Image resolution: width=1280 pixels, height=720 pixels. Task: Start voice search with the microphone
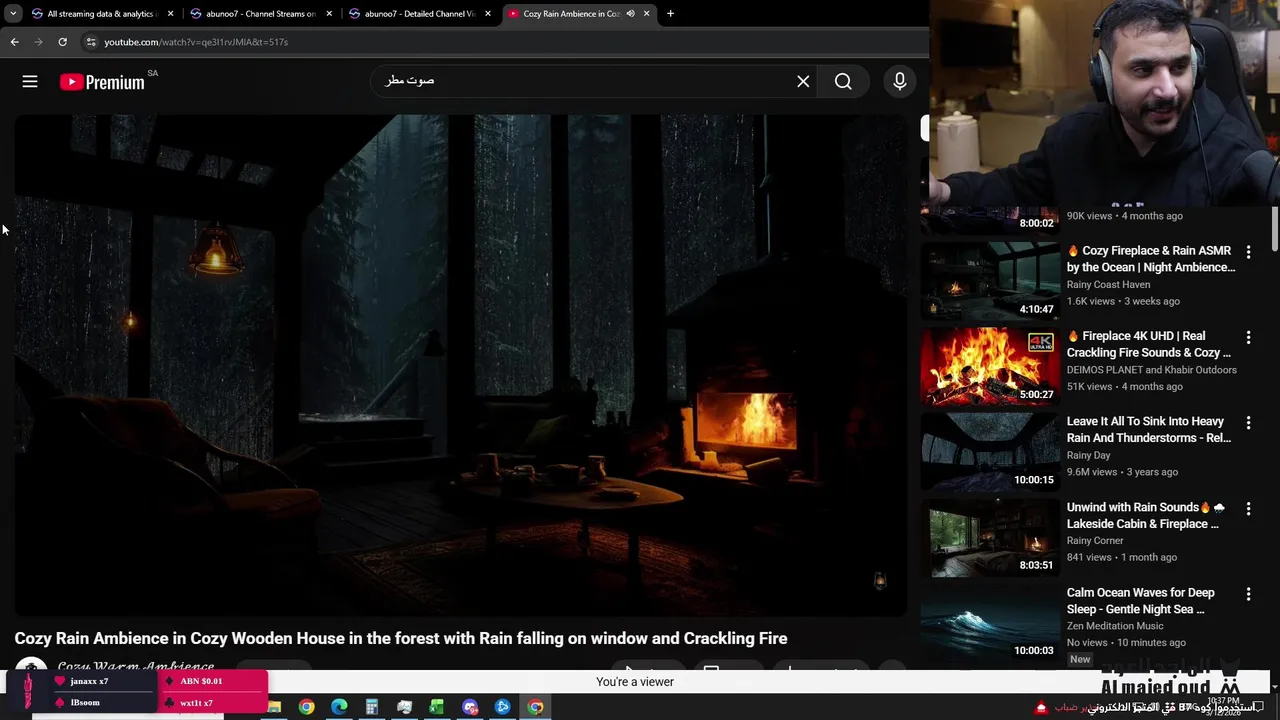900,82
